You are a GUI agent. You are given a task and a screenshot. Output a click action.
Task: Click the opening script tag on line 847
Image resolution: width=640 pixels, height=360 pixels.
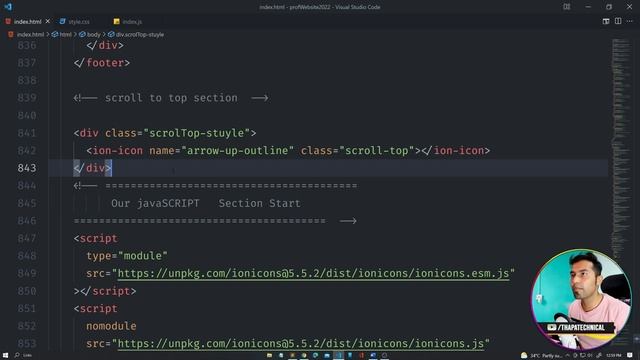96,238
